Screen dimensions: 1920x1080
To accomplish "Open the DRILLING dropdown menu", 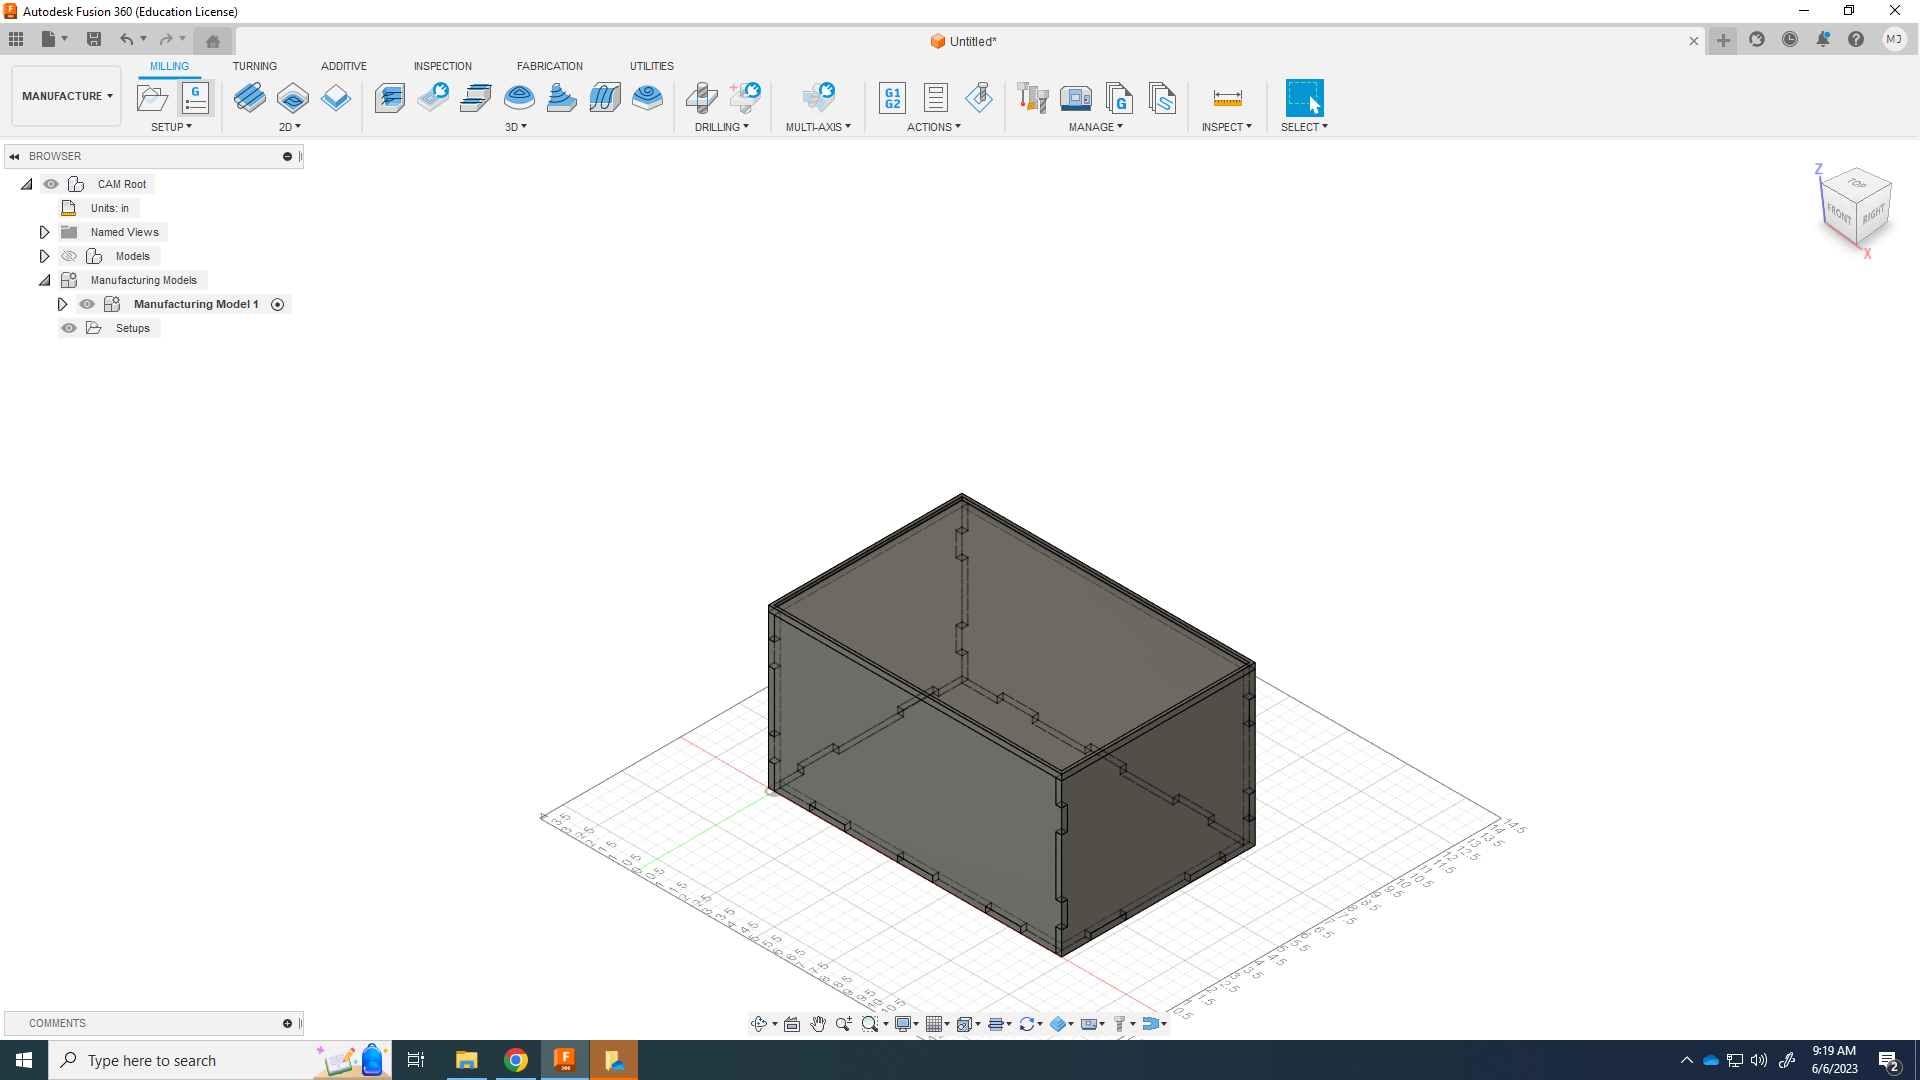I will (721, 127).
